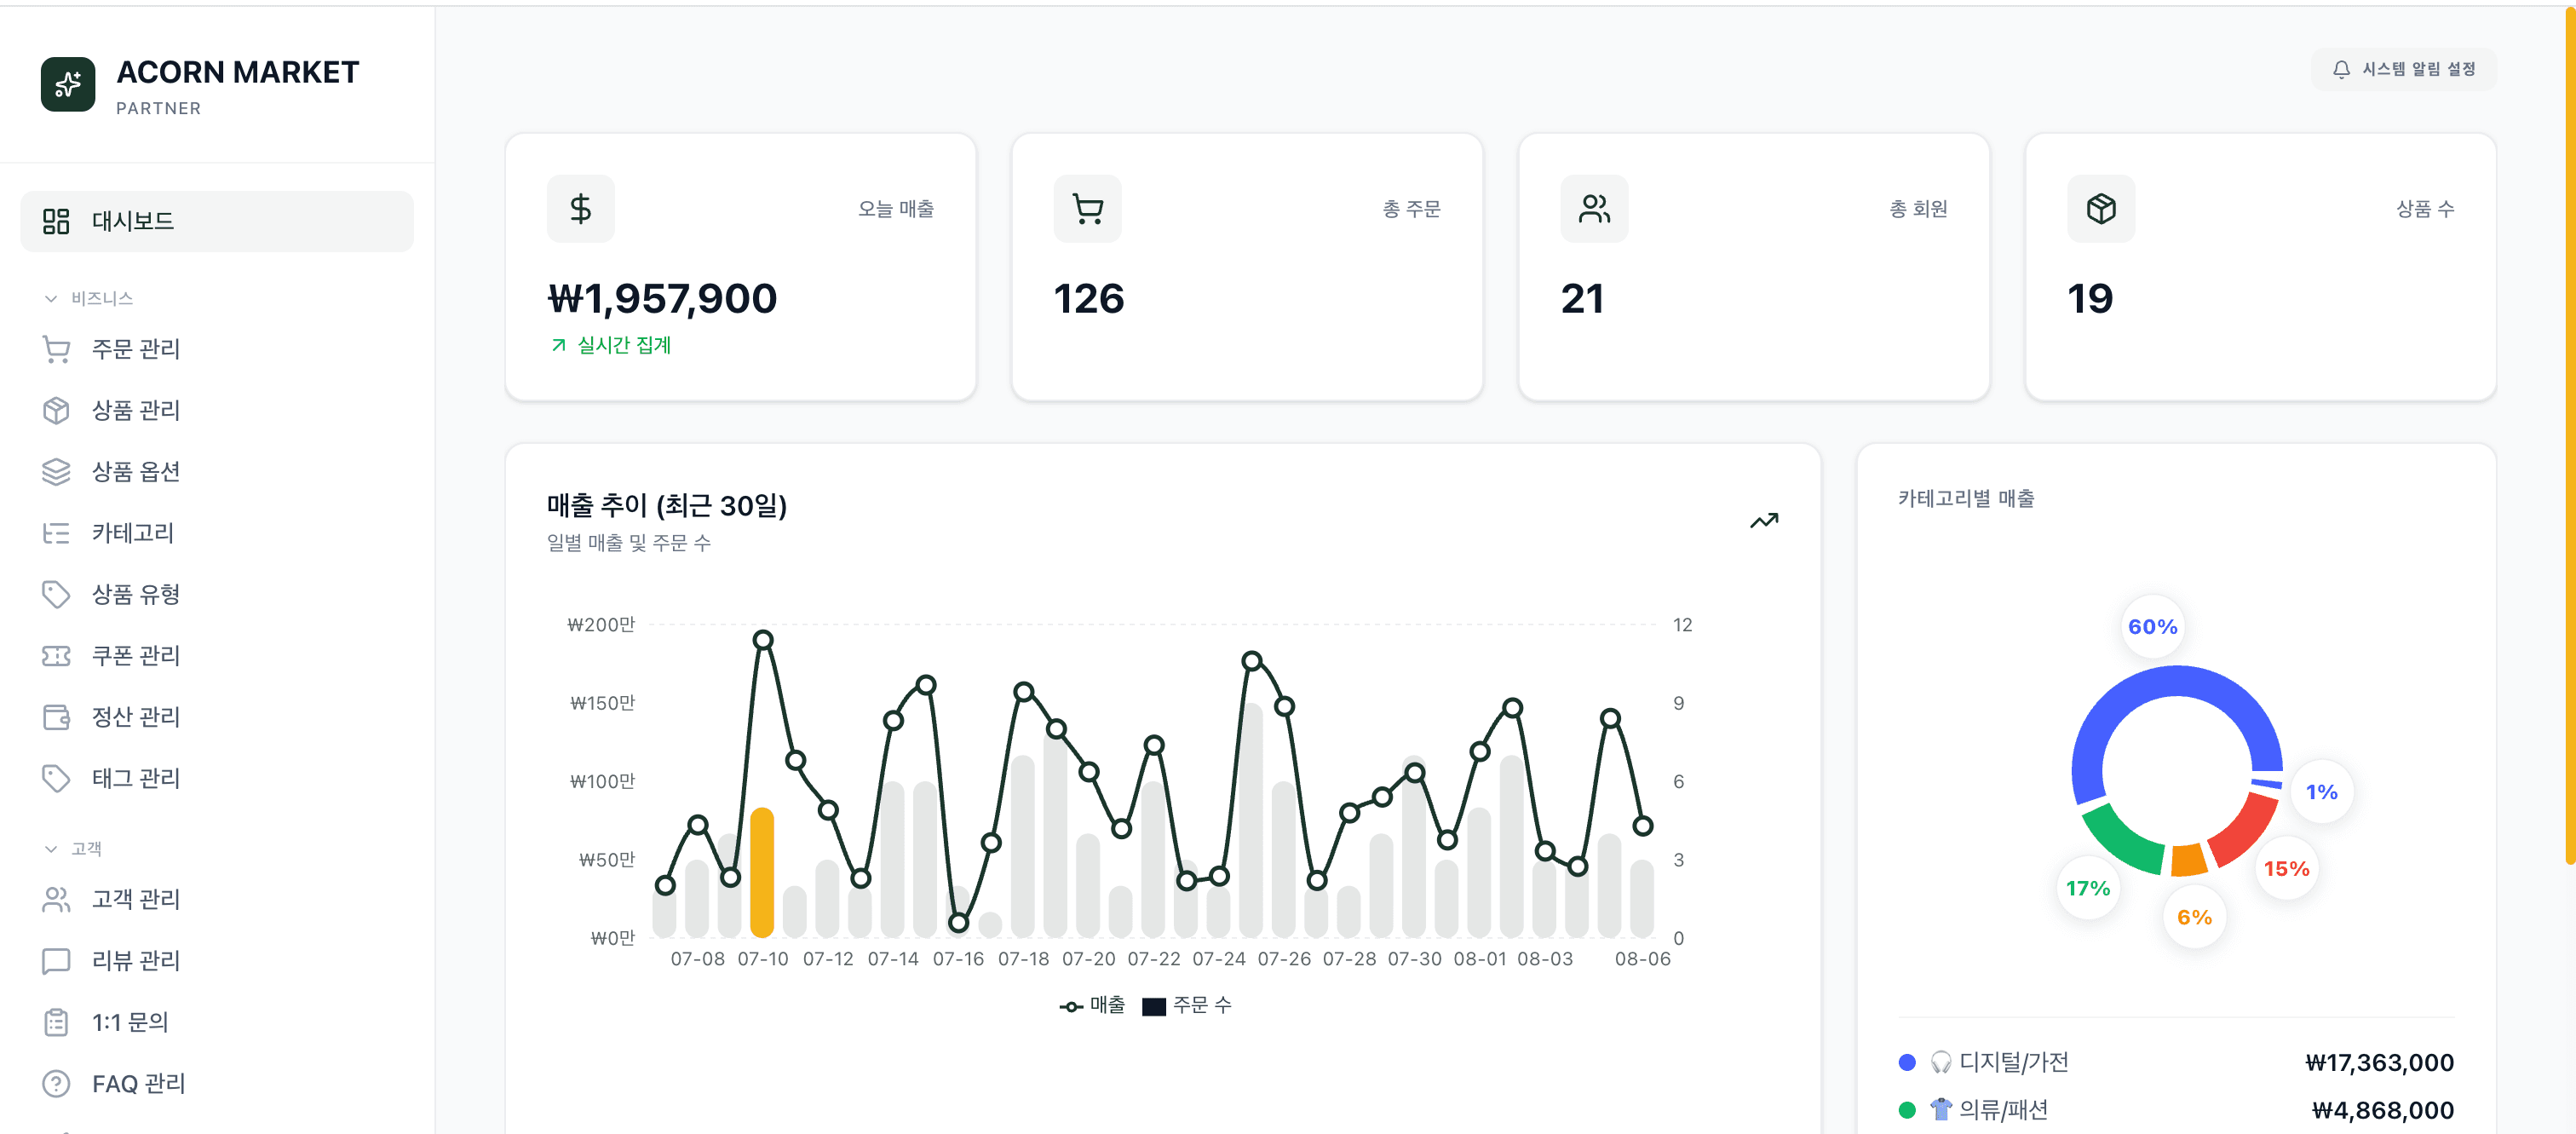Click the tree icon beside 카테고리
The image size is (2576, 1134).
pyautogui.click(x=56, y=533)
